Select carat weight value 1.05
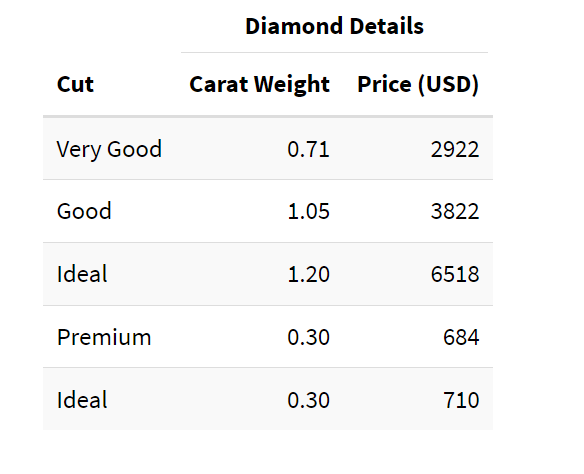 (x=308, y=211)
